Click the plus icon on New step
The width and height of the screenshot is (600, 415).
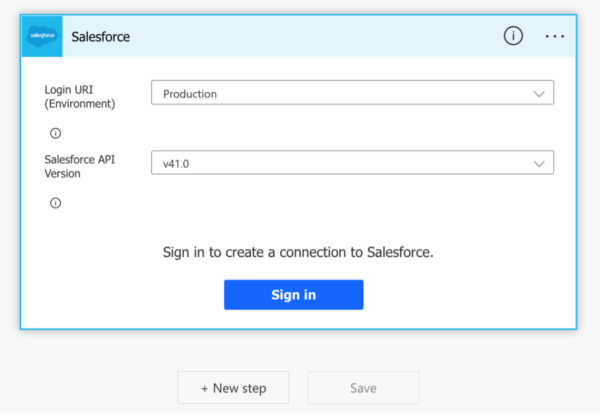205,388
